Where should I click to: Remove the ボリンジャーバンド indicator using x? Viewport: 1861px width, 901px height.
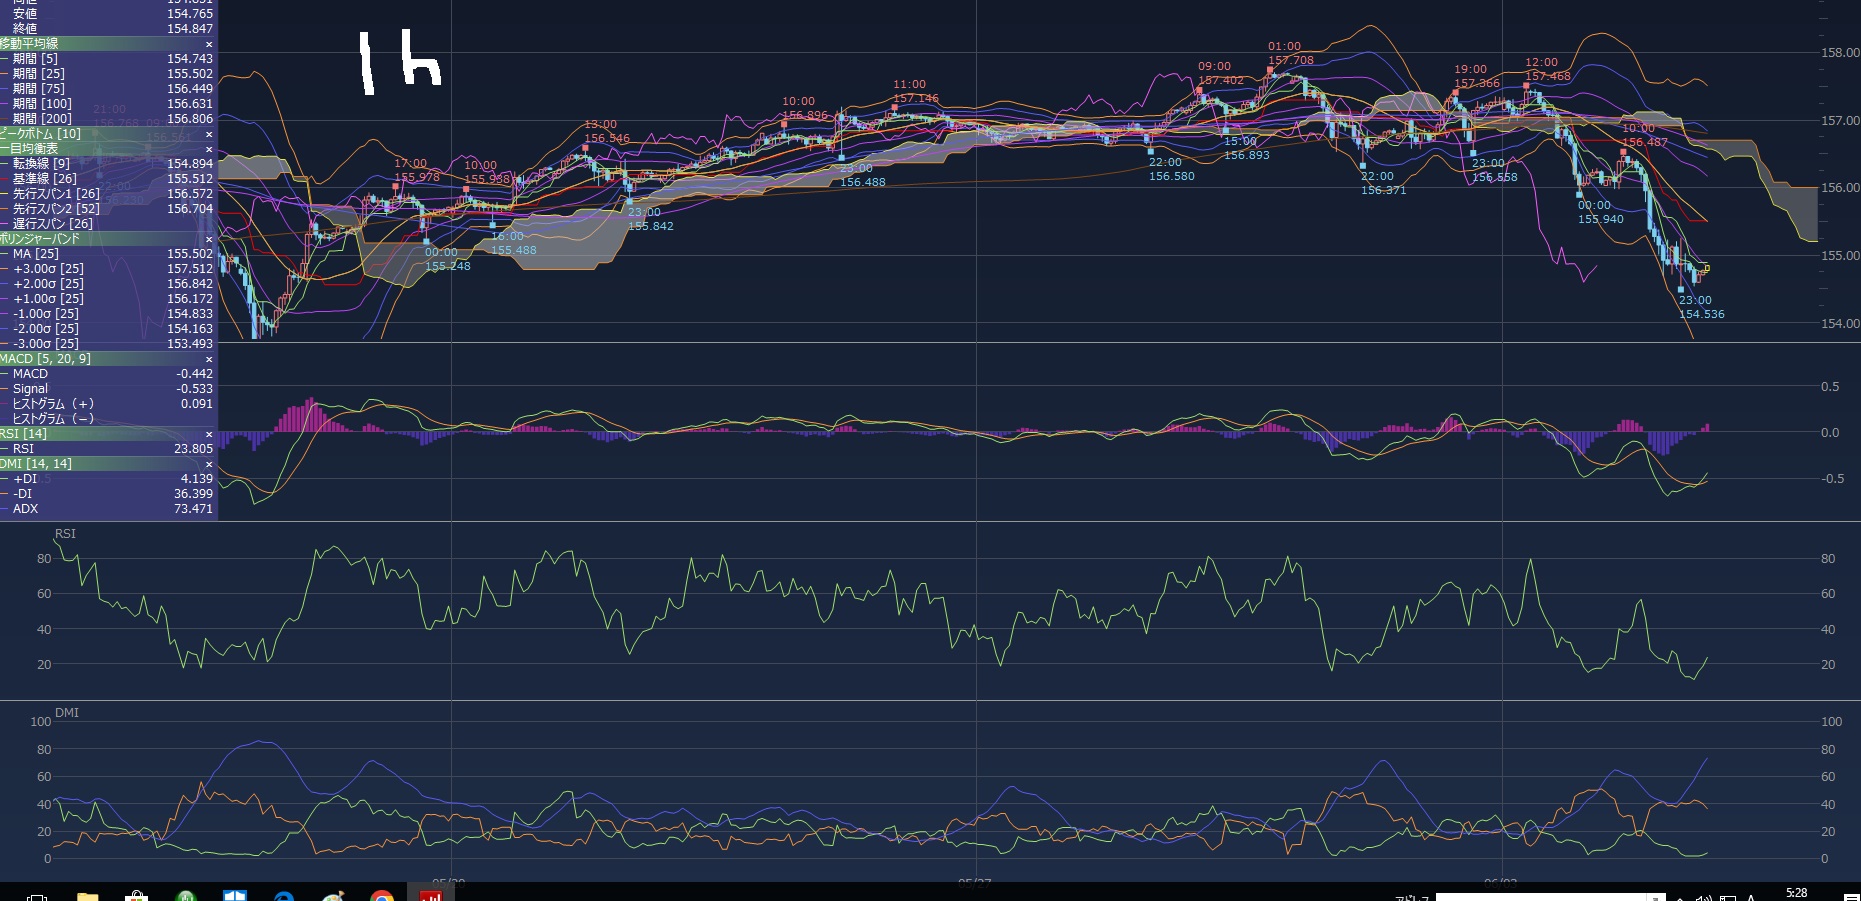click(x=209, y=239)
